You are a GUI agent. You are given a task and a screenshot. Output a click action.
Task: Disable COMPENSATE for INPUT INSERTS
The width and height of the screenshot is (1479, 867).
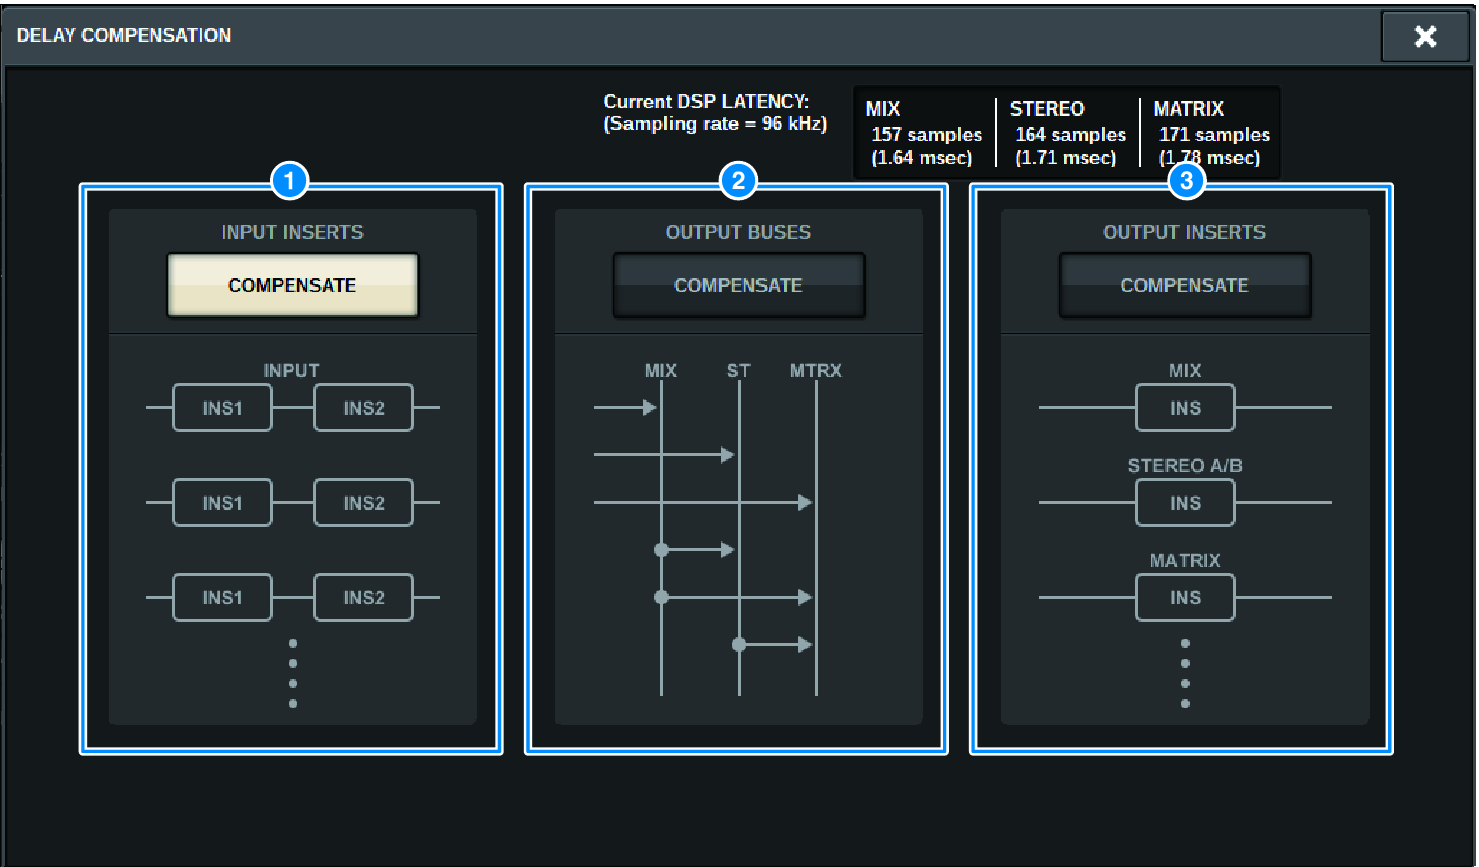tap(291, 285)
